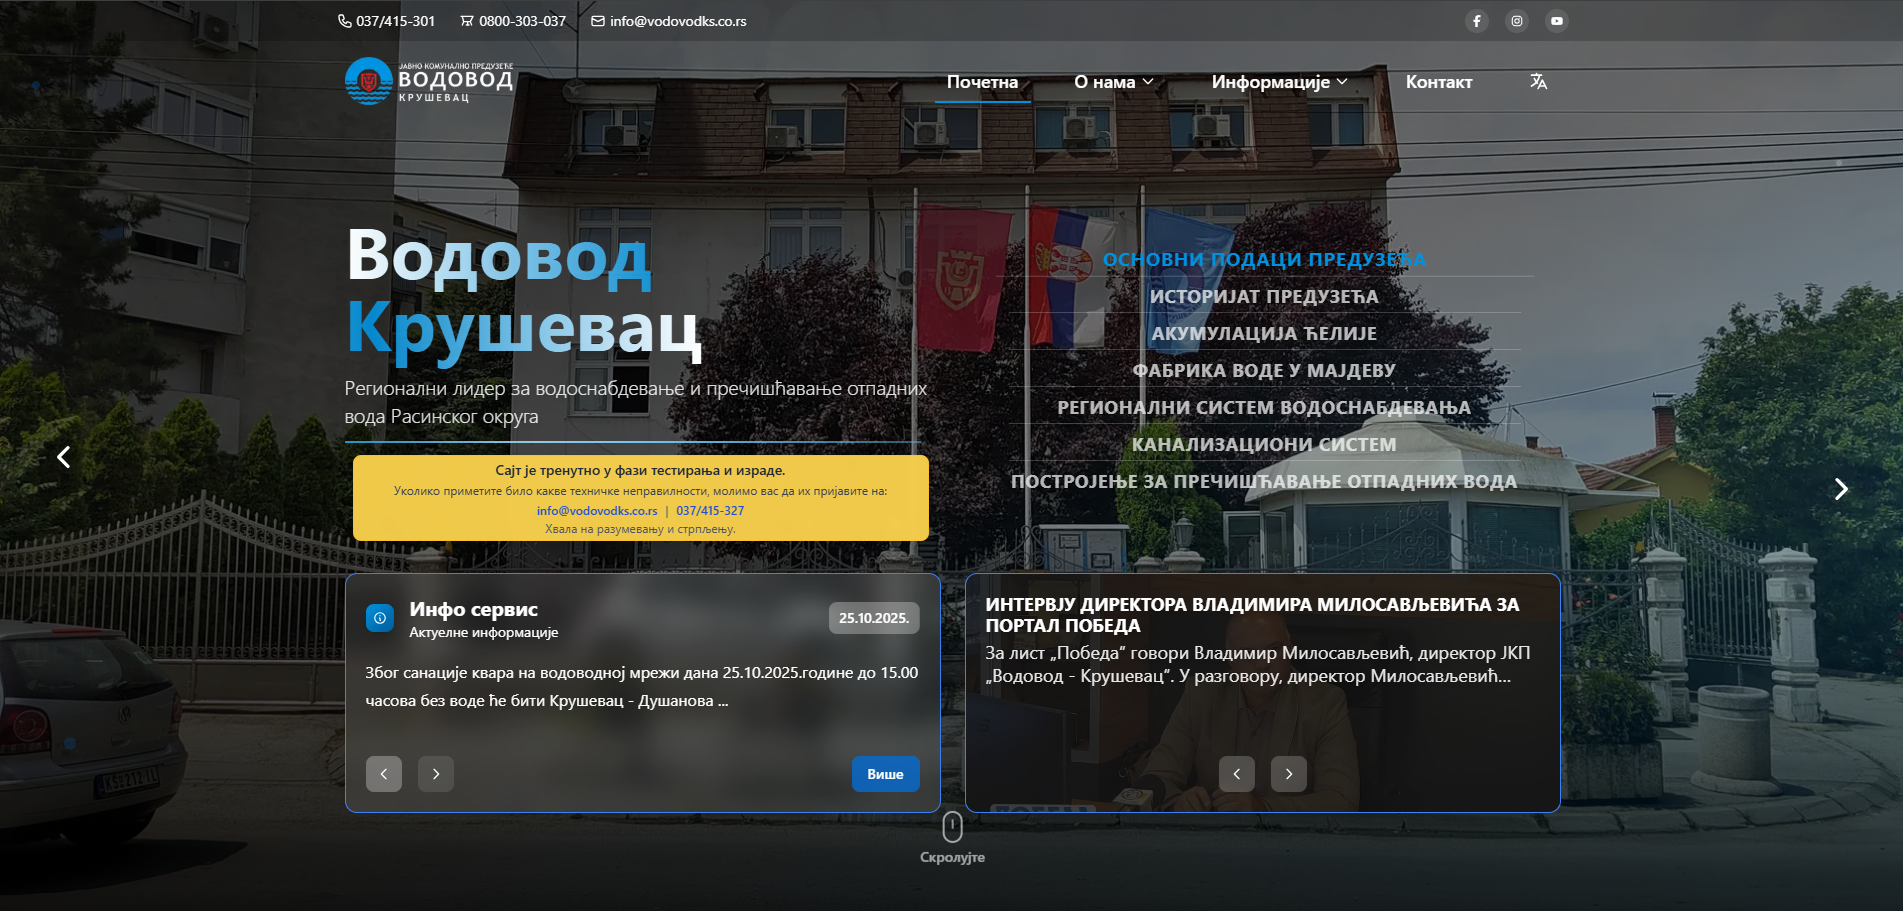The height and width of the screenshot is (911, 1903).
Task: Open the Instagram social icon
Action: 1516,21
